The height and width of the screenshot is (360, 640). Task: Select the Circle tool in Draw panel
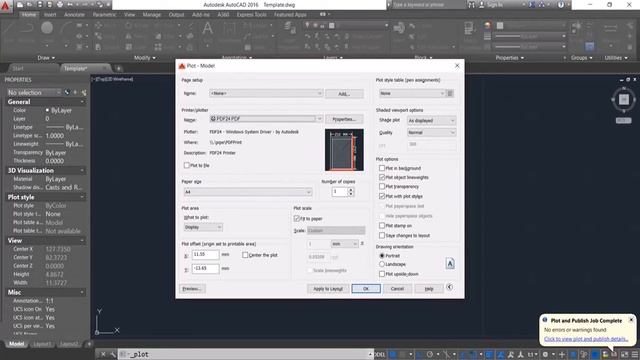click(x=47, y=28)
